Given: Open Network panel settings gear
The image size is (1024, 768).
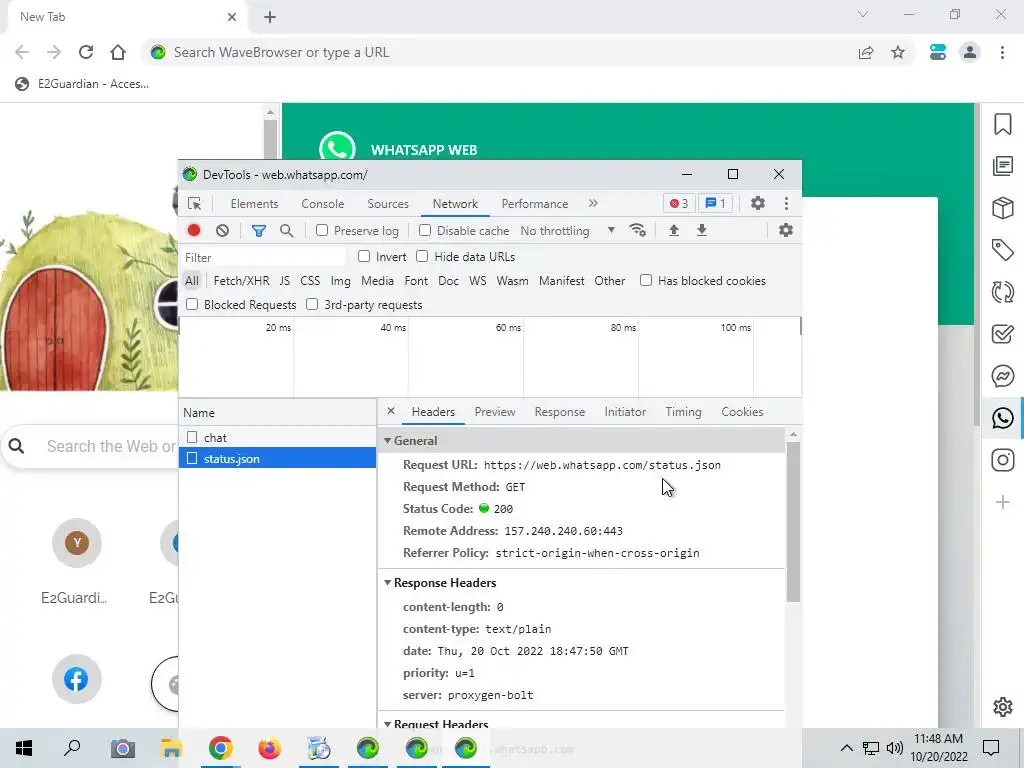Looking at the screenshot, I should [x=786, y=230].
